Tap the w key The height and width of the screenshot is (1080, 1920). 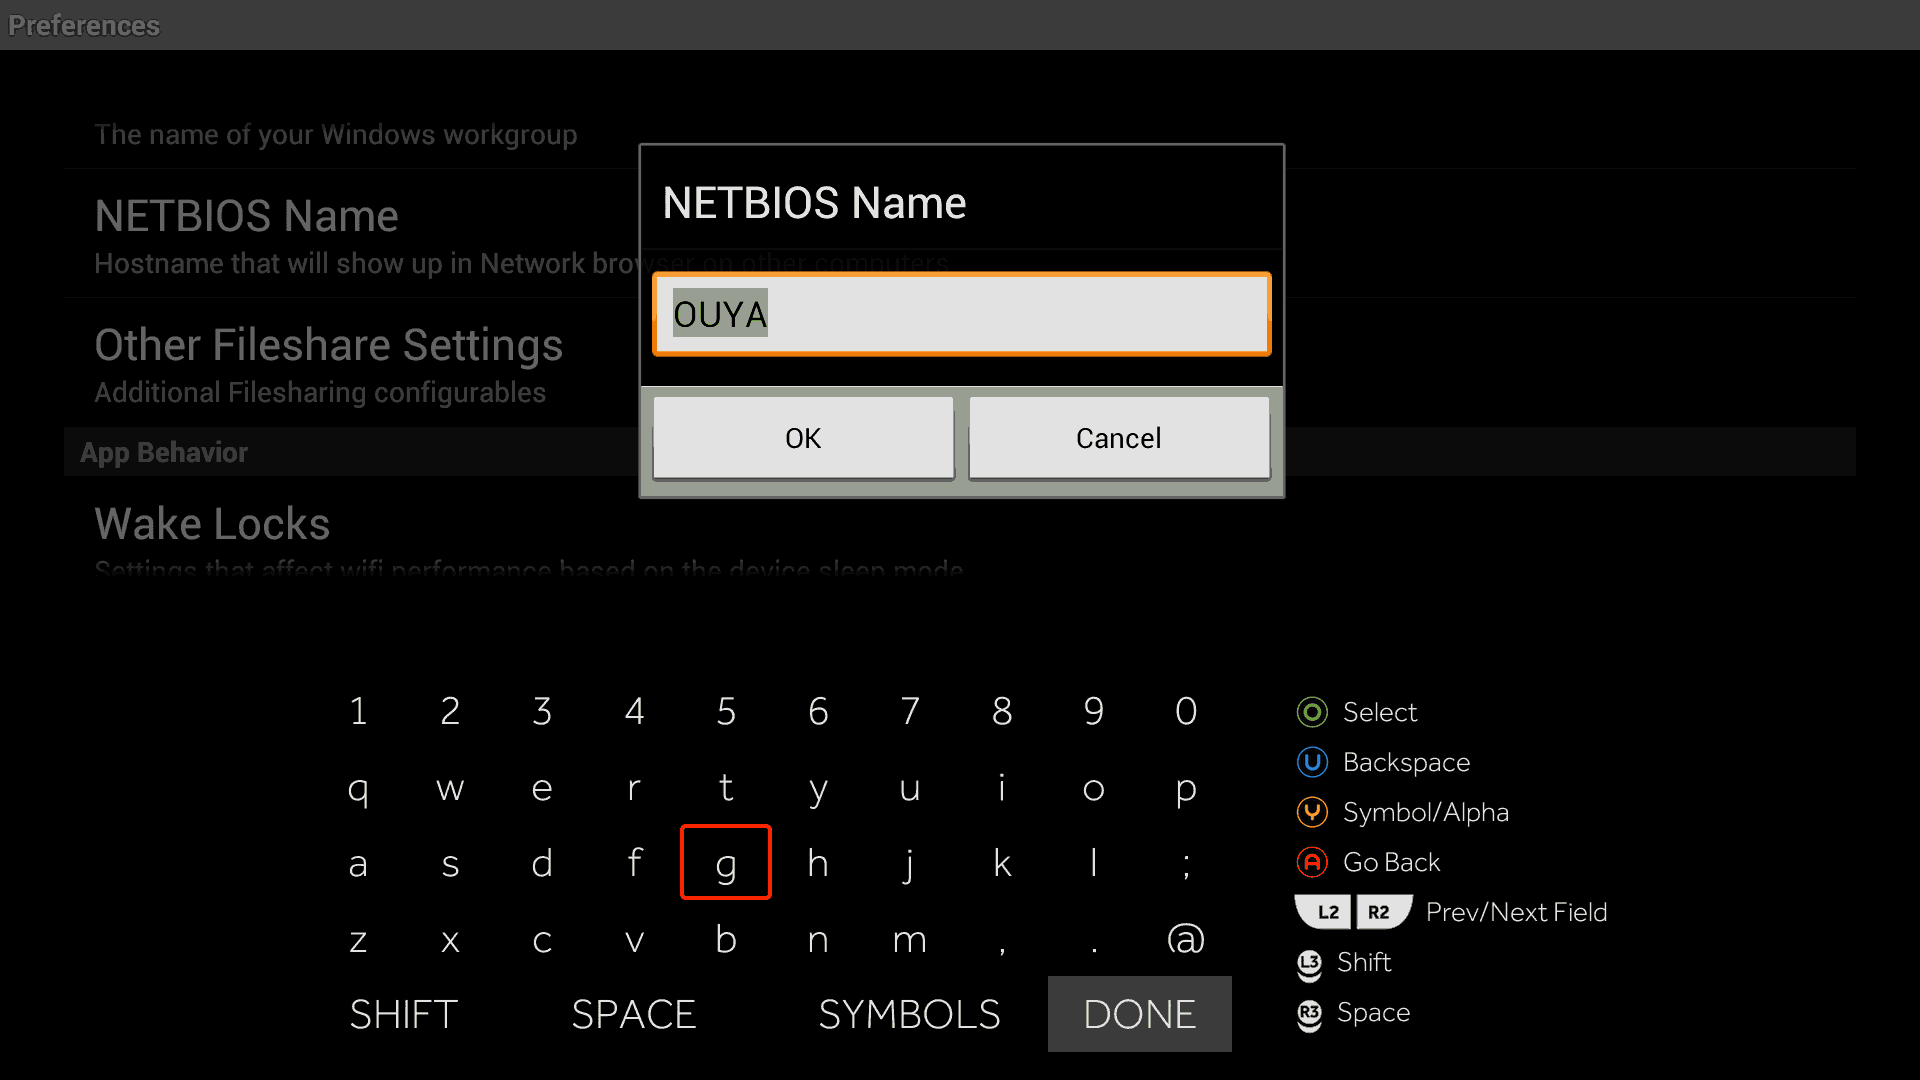450,788
